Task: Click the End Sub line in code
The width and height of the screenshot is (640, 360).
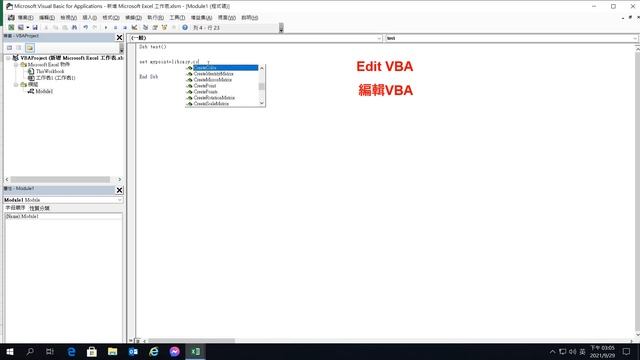Action: pyautogui.click(x=149, y=77)
